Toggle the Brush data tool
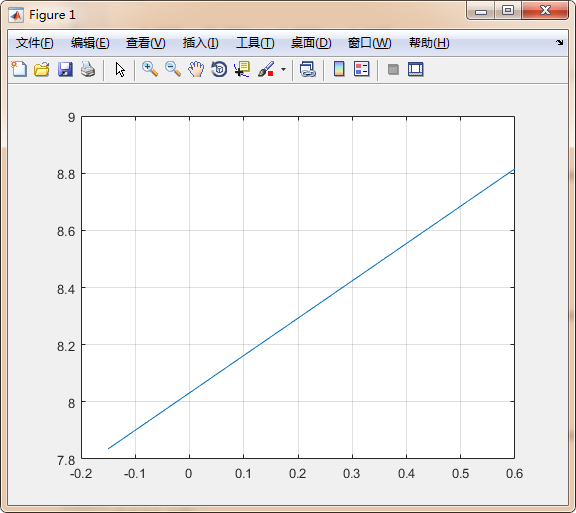The image size is (576, 513). (x=266, y=69)
